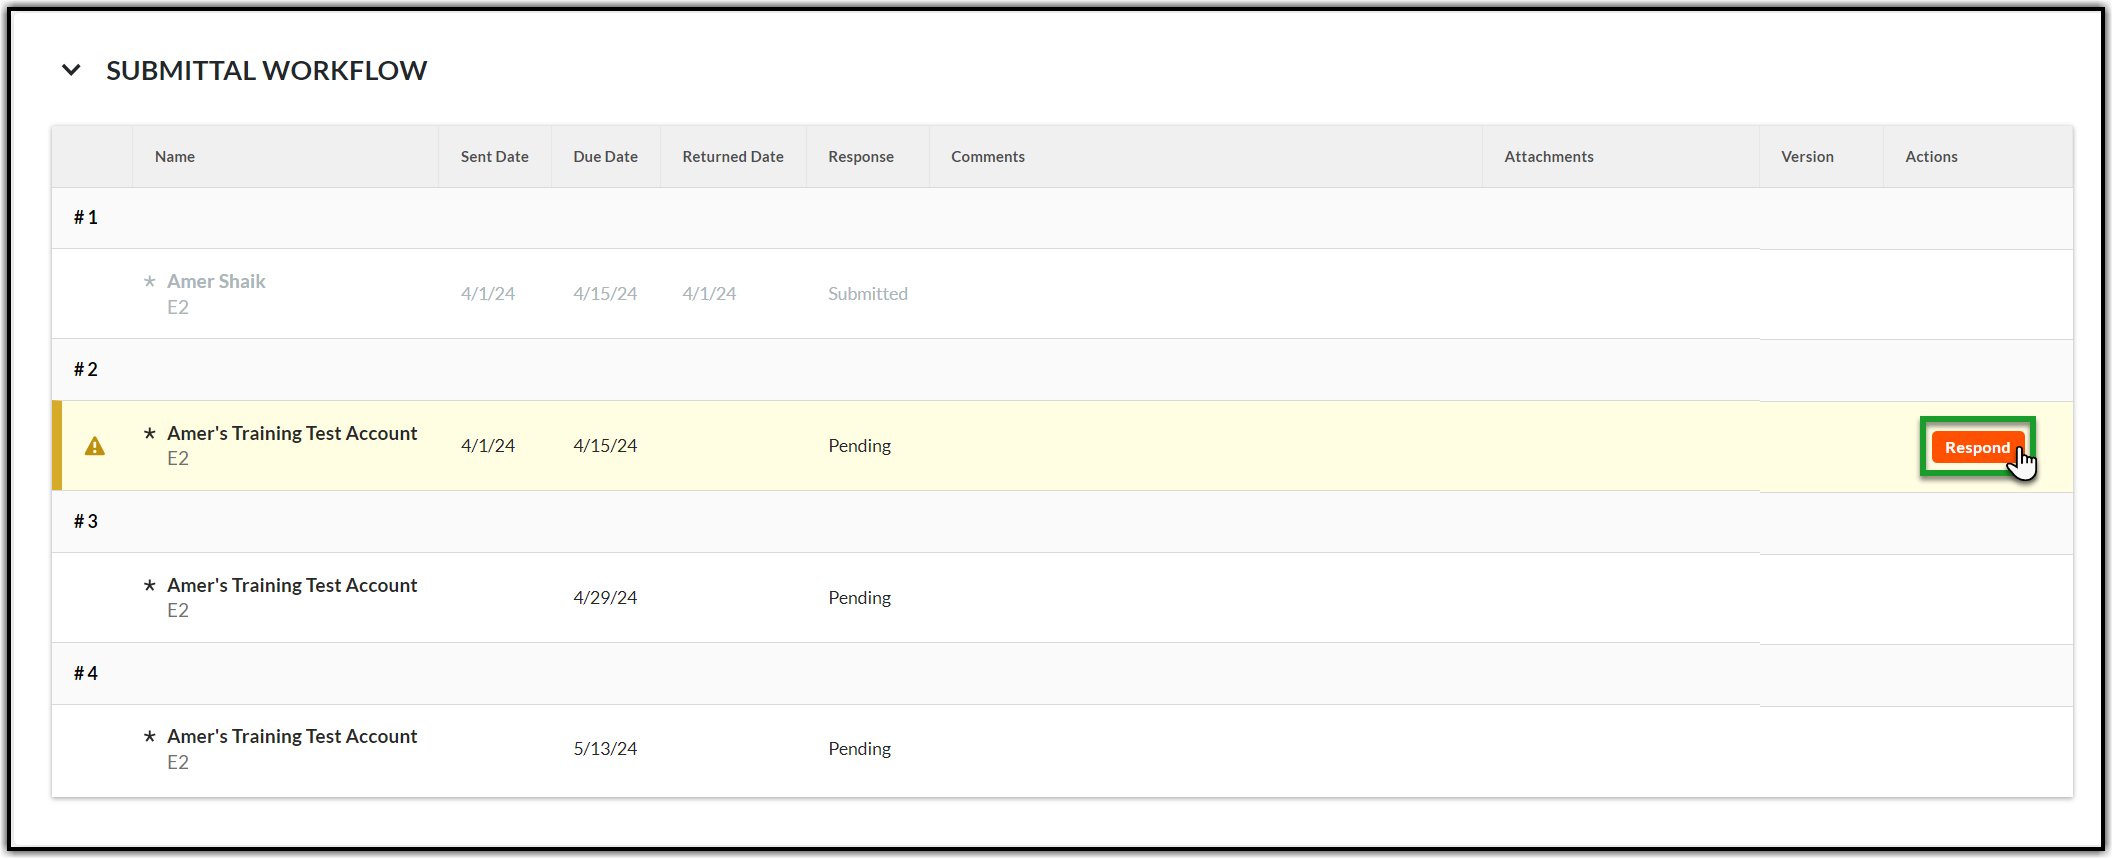Viewport: 2113px width, 859px height.
Task: Click the Attachments column header
Action: (x=1548, y=157)
